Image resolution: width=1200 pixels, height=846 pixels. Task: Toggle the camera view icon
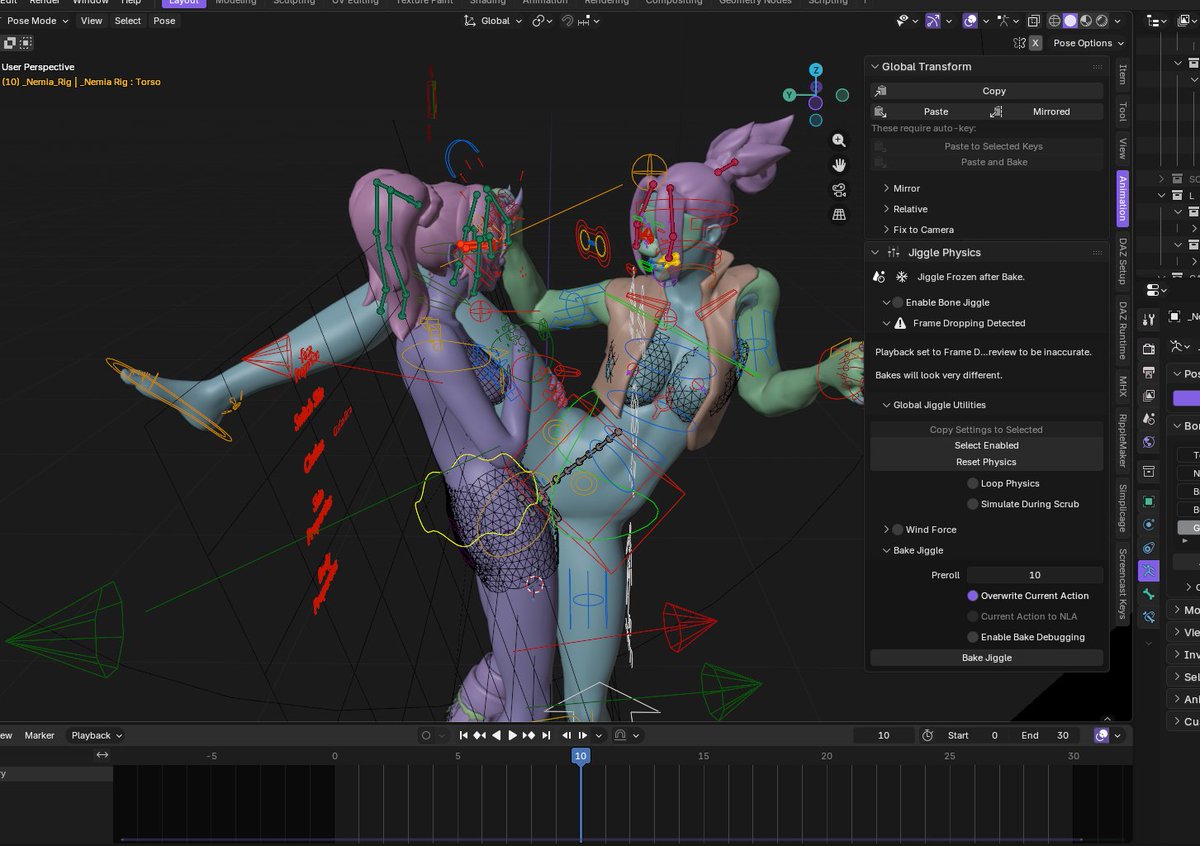tap(839, 190)
